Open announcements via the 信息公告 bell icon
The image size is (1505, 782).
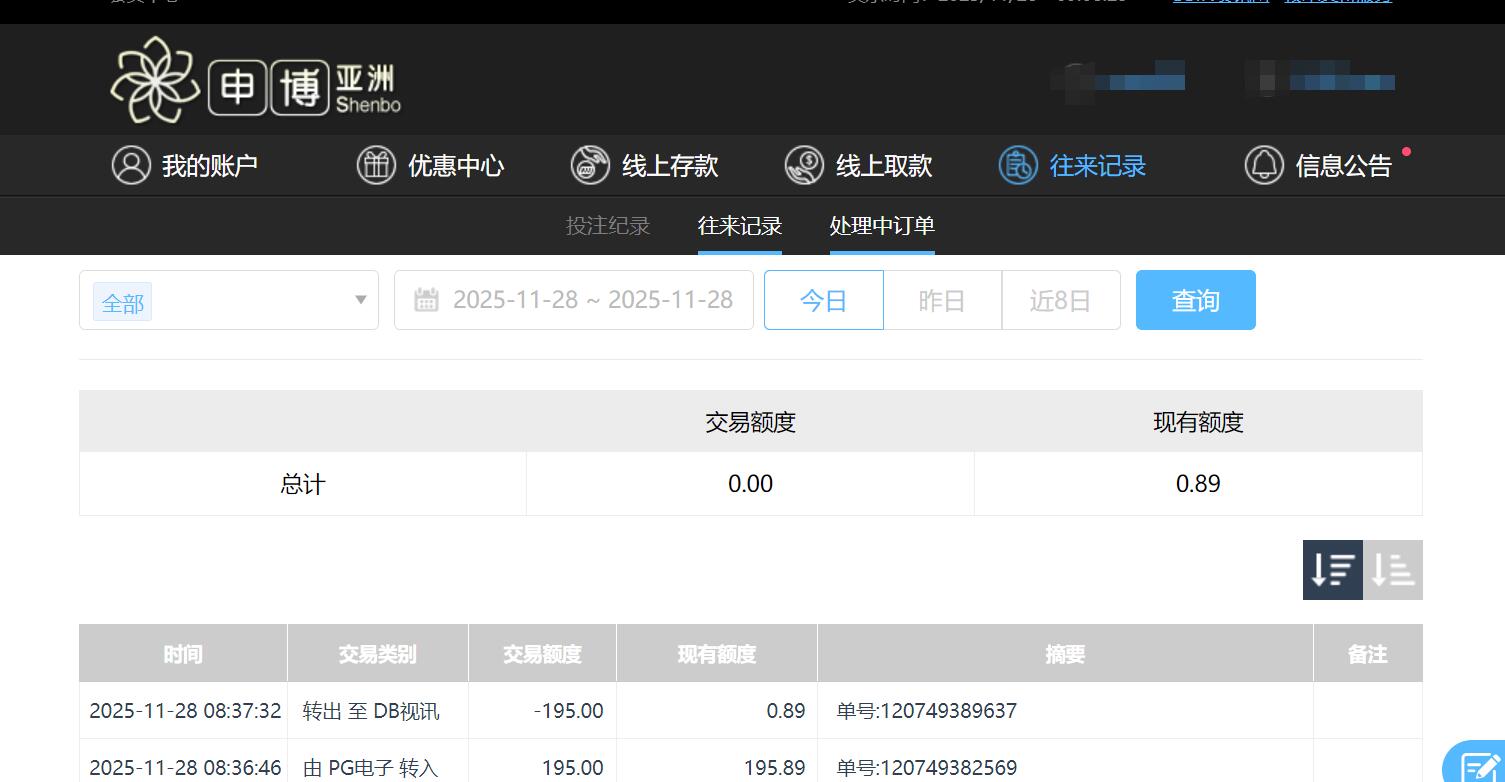1264,165
